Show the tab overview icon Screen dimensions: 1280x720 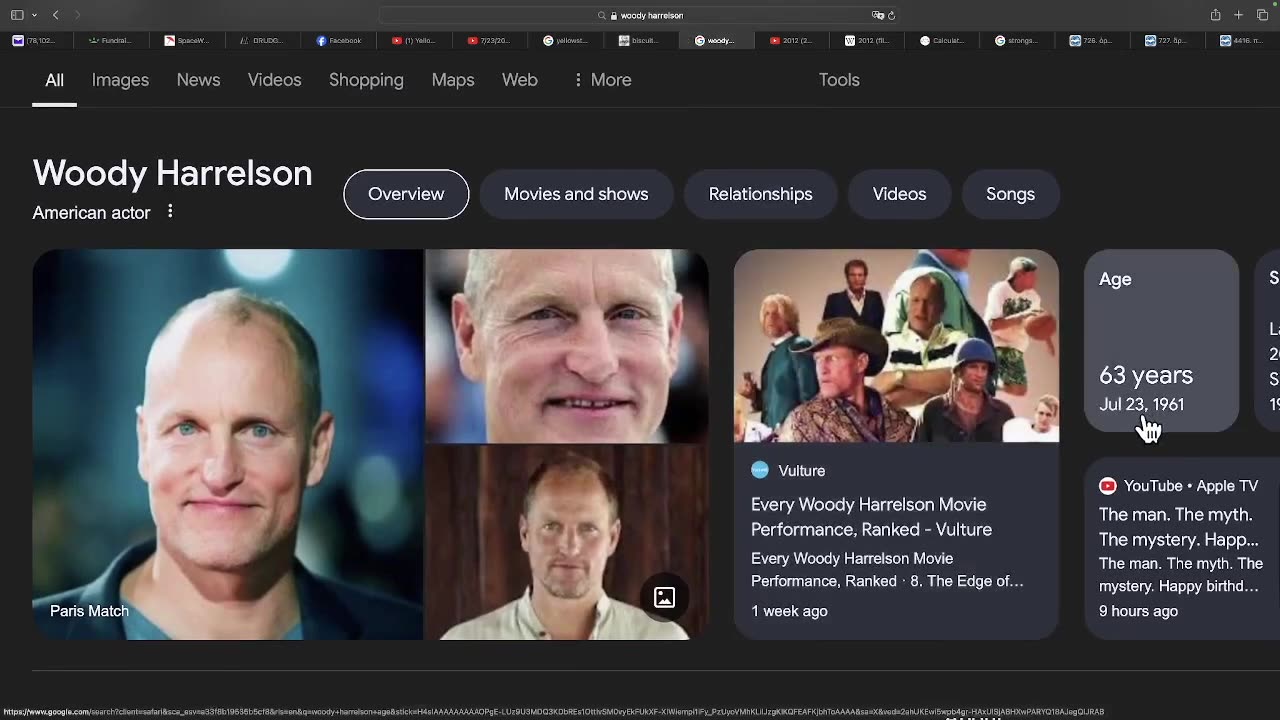1262,15
